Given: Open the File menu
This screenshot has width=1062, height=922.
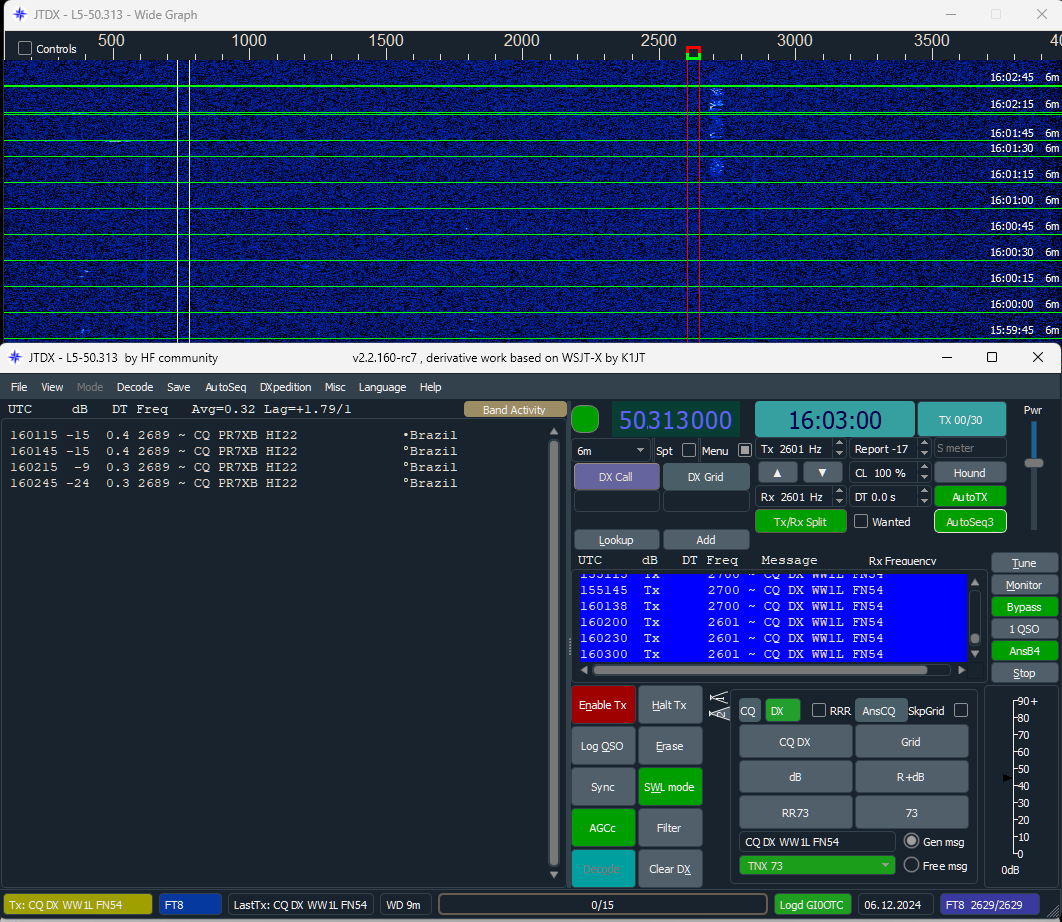Looking at the screenshot, I should coord(19,387).
